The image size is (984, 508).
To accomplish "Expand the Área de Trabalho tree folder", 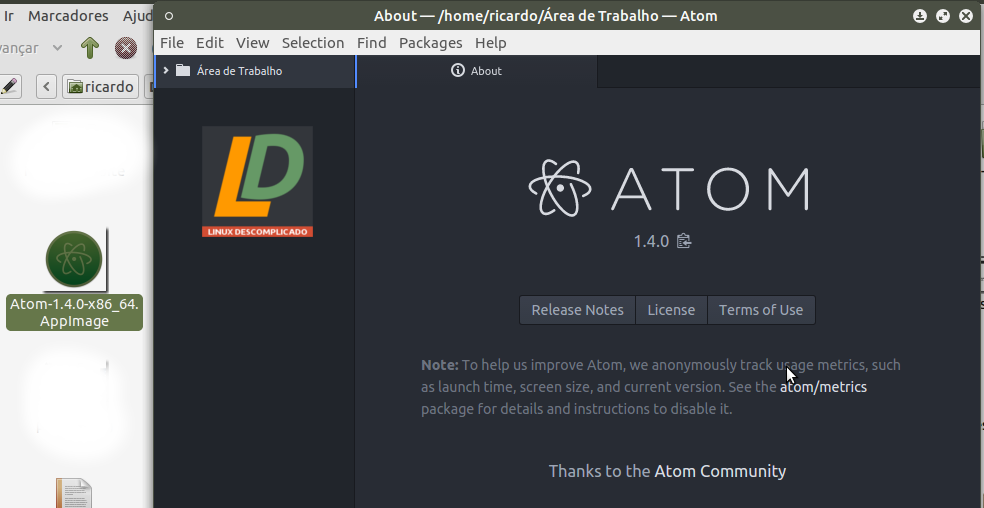I will coord(166,70).
